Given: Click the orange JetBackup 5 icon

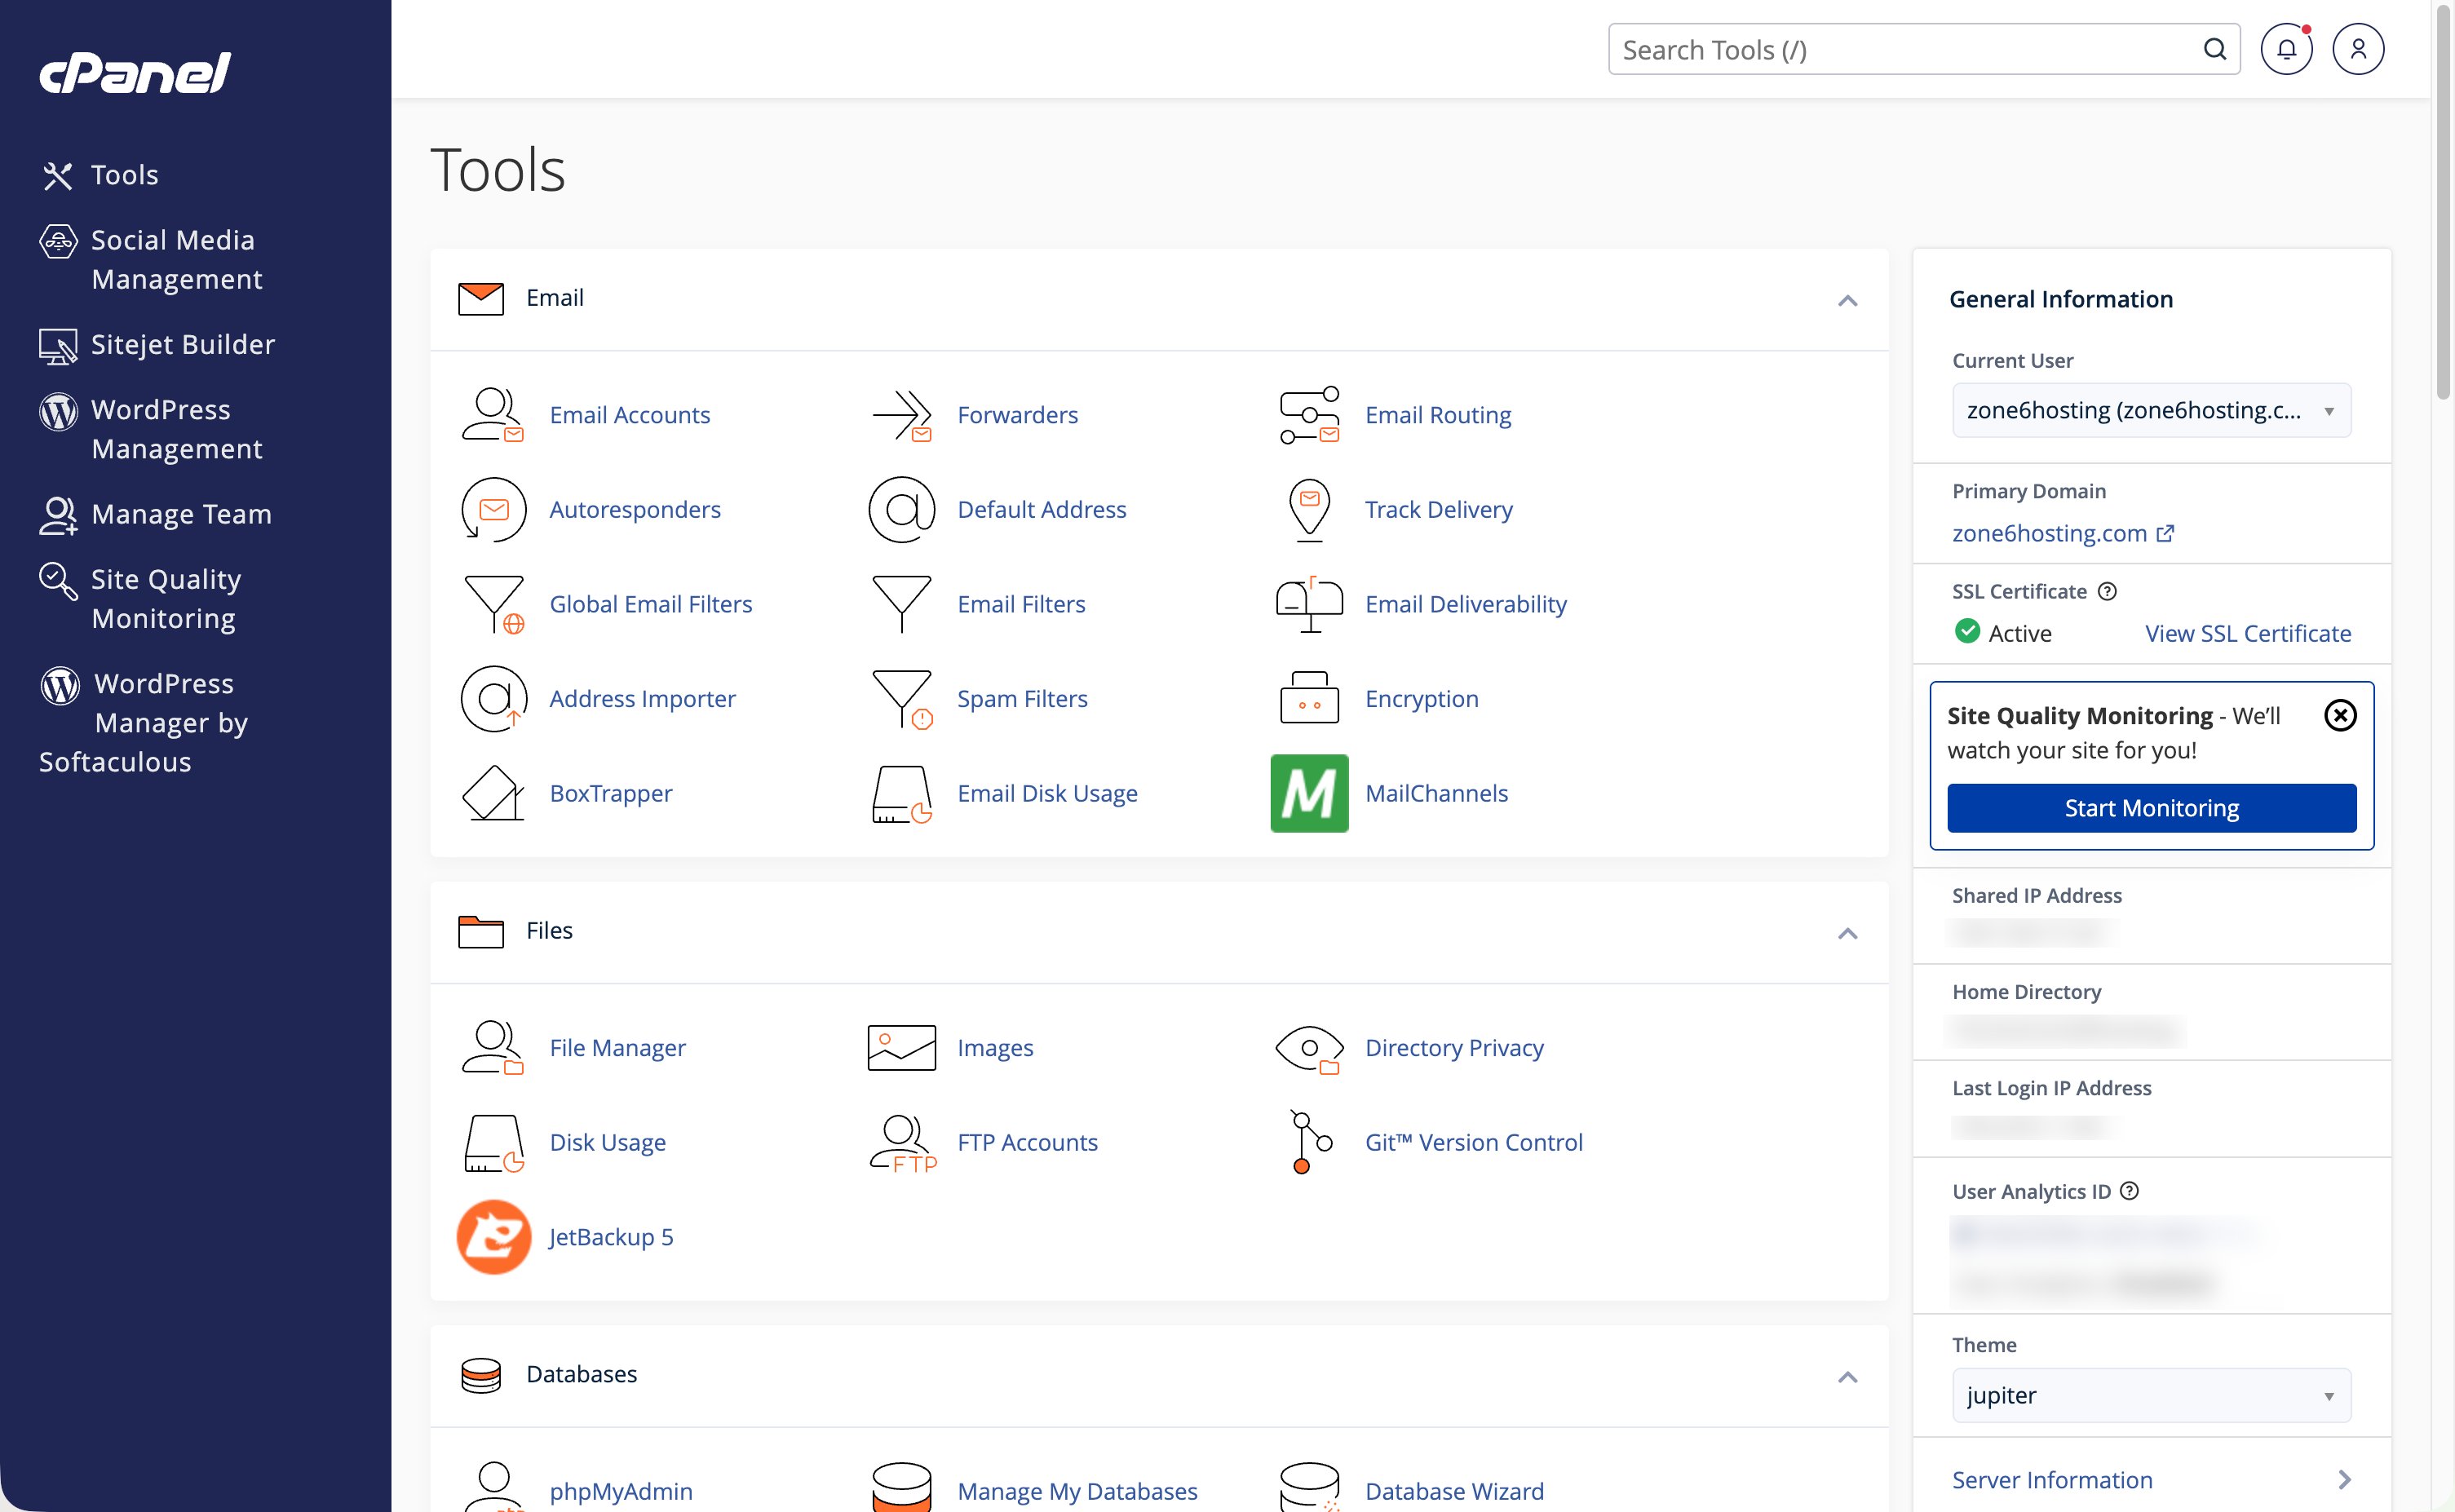Looking at the screenshot, I should tap(493, 1236).
